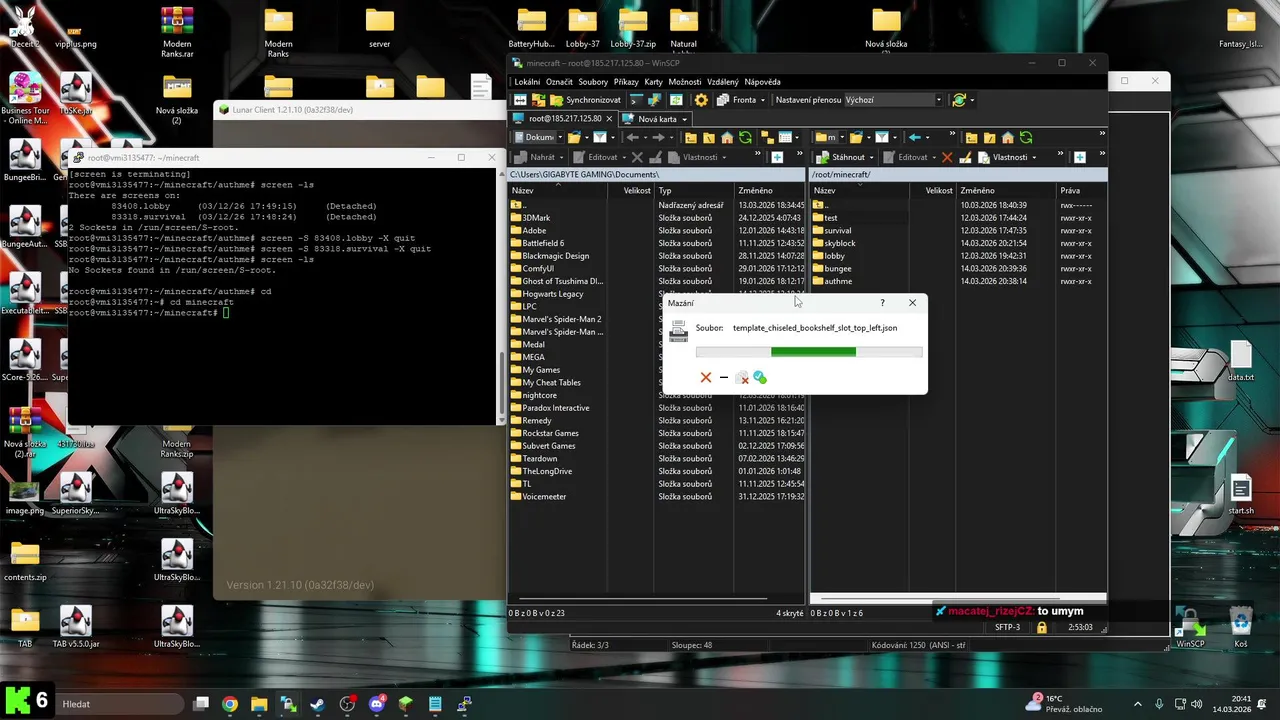
Task: Click the remote path /root/minecraft/
Action: tap(842, 174)
